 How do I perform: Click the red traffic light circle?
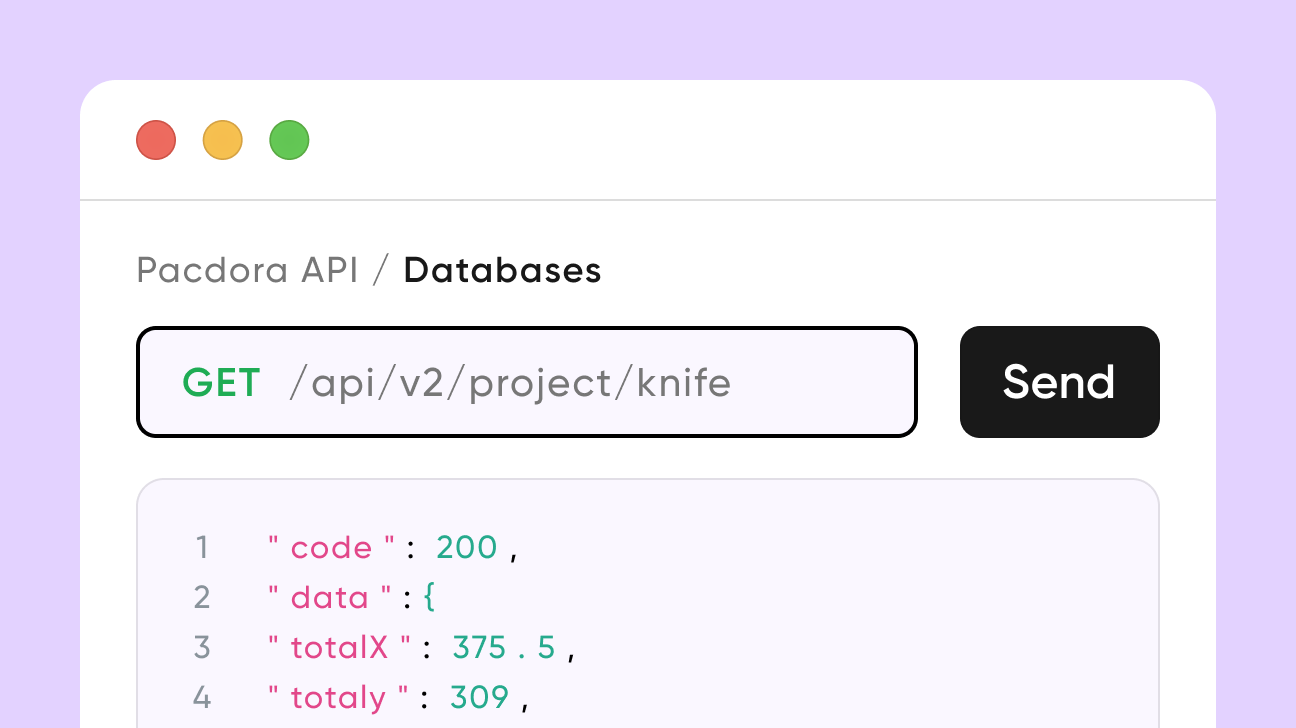[x=156, y=140]
